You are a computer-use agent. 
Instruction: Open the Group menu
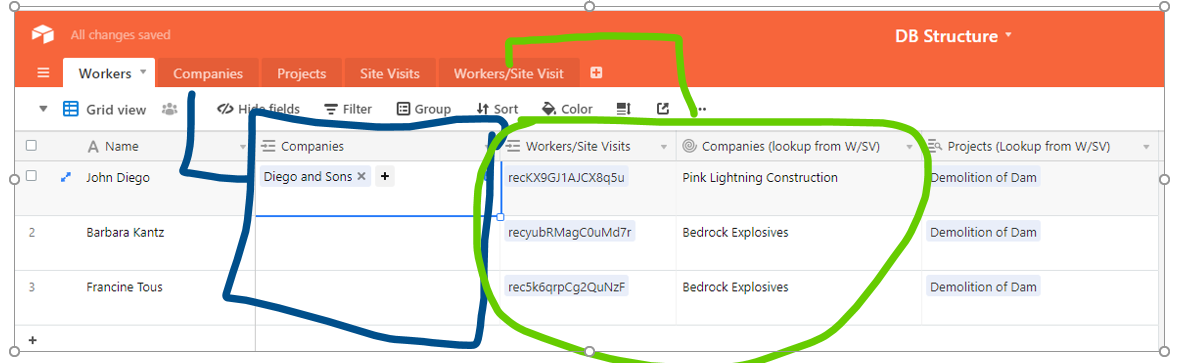point(424,109)
